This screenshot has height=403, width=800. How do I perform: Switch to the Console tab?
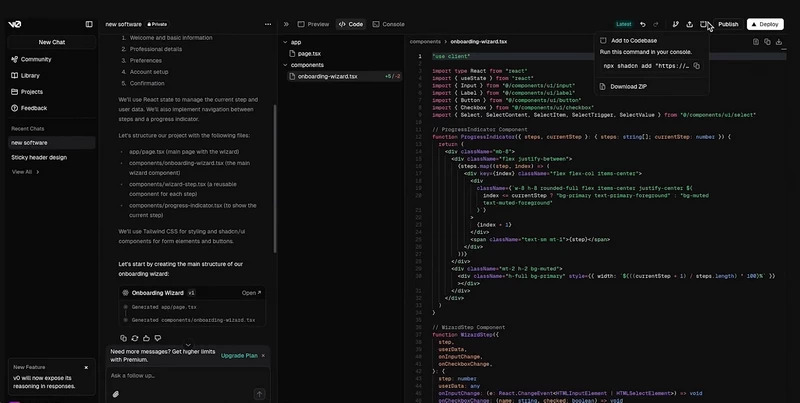[x=388, y=24]
